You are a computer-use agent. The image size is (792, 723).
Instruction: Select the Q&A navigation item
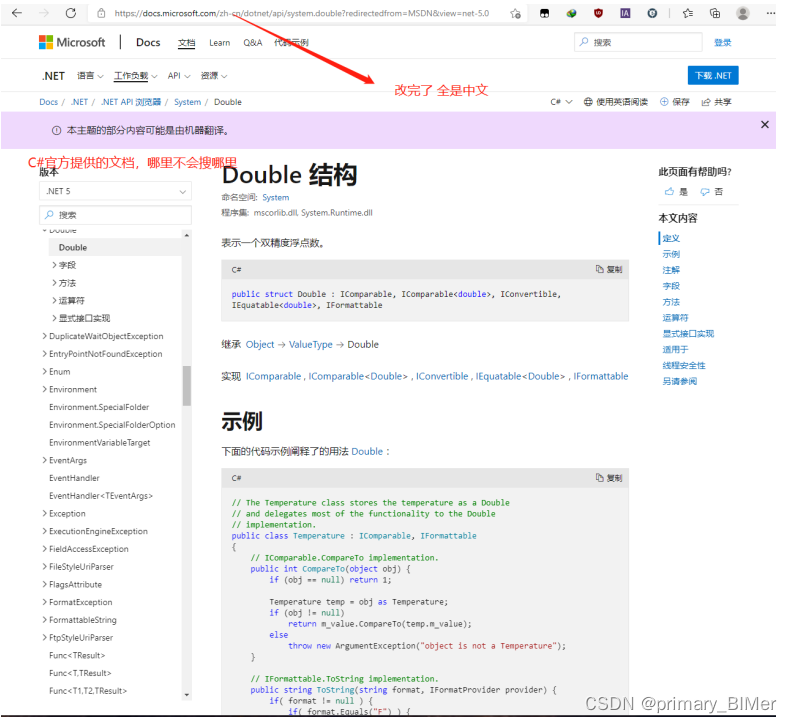click(253, 43)
